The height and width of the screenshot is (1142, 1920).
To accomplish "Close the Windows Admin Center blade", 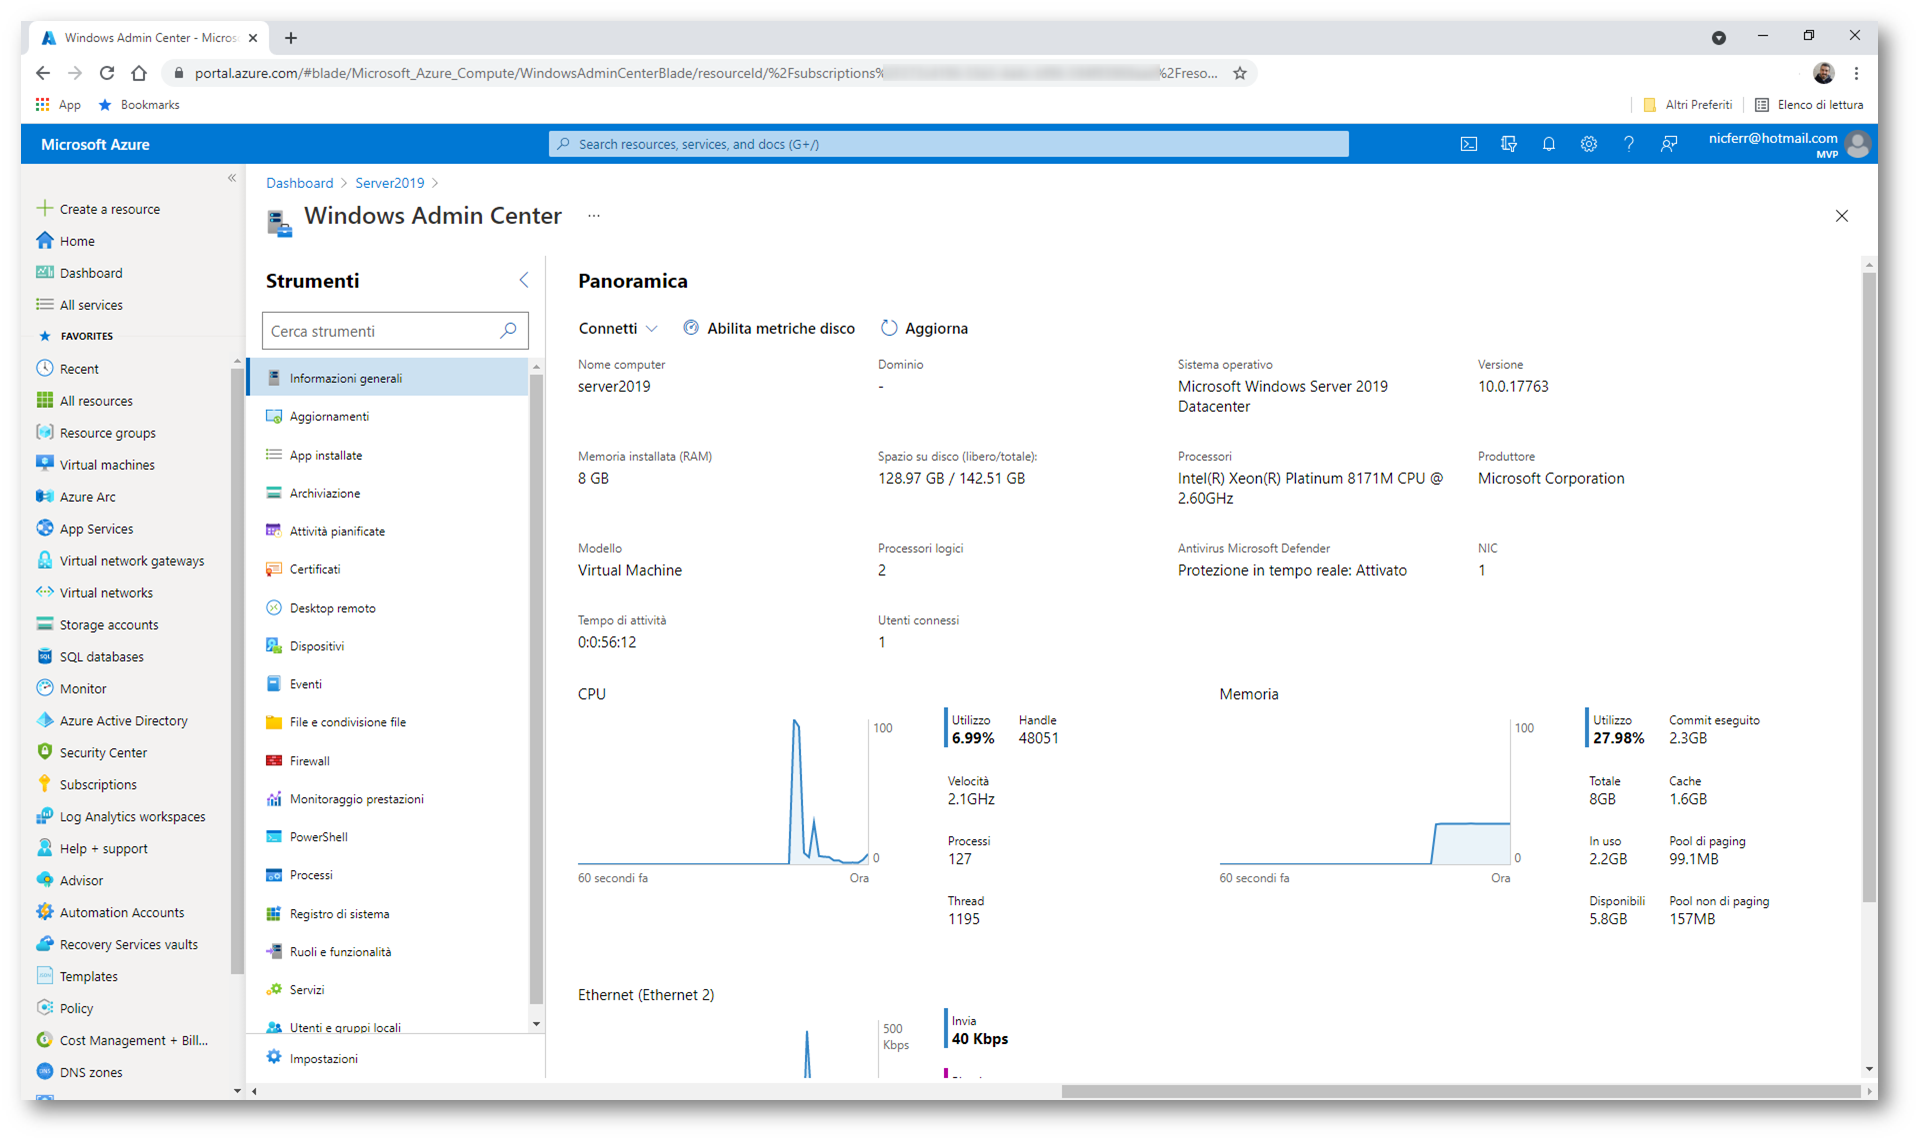I will click(1841, 216).
